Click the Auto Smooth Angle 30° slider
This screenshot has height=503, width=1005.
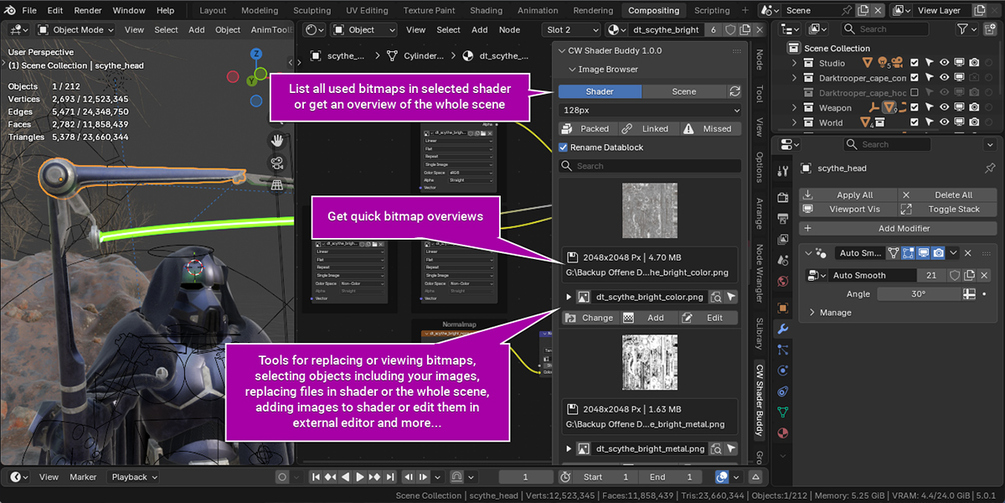click(x=918, y=294)
